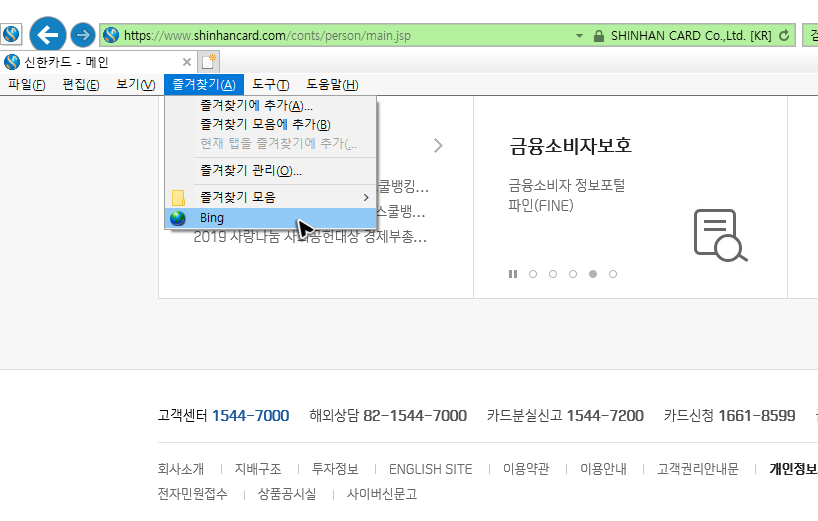Viewport: 818px width, 521px height.
Task: Open the 2019 사랑나눔 사회공헌대상 news item
Action: tap(310, 237)
